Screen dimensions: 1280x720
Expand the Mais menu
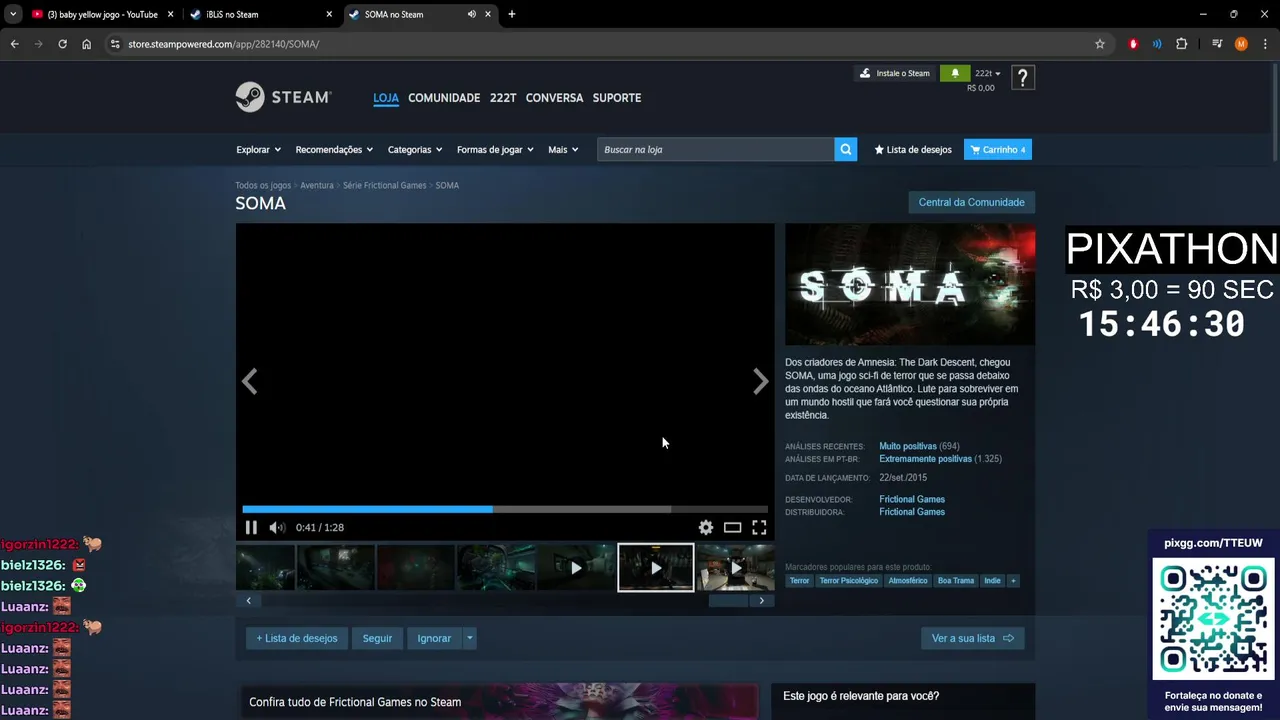(563, 149)
